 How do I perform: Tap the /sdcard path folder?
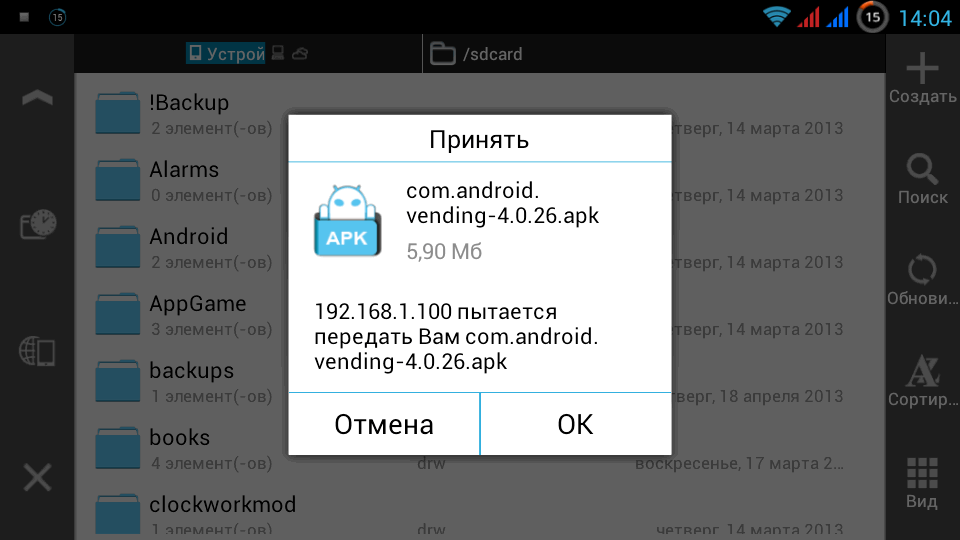click(476, 54)
